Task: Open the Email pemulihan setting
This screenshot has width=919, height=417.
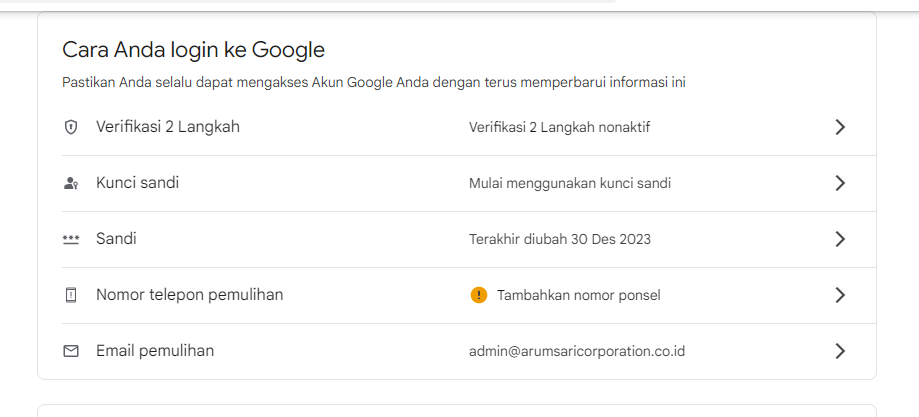Action: [154, 351]
